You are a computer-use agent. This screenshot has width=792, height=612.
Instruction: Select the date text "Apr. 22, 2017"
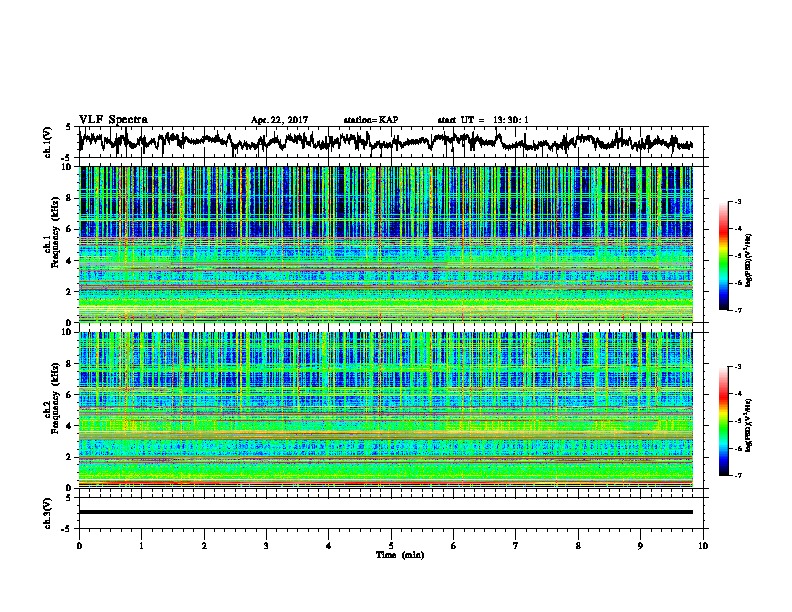pyautogui.click(x=279, y=120)
